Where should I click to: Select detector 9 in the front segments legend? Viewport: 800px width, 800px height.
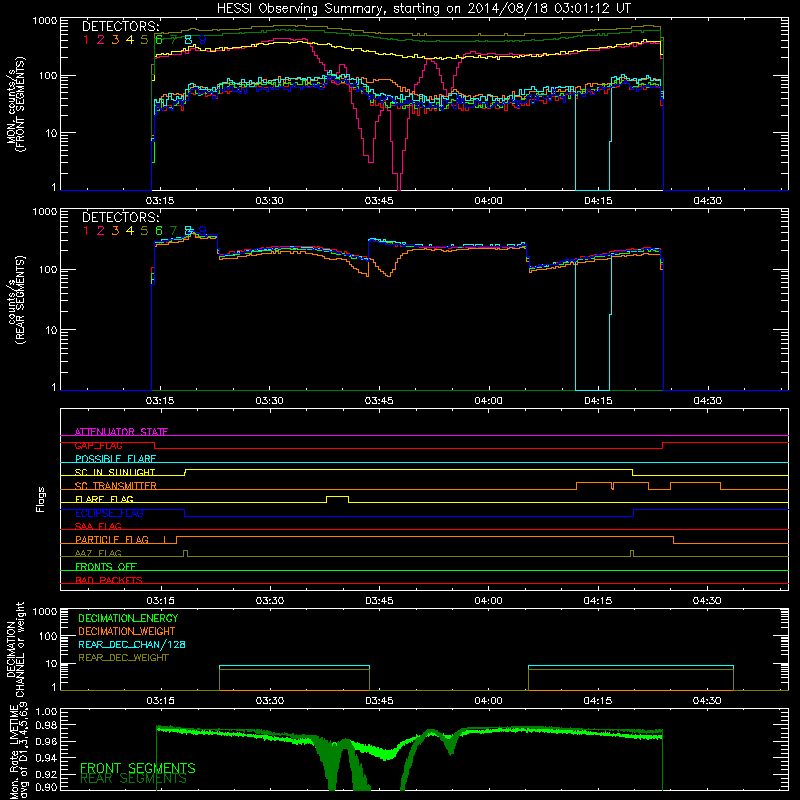[x=203, y=40]
